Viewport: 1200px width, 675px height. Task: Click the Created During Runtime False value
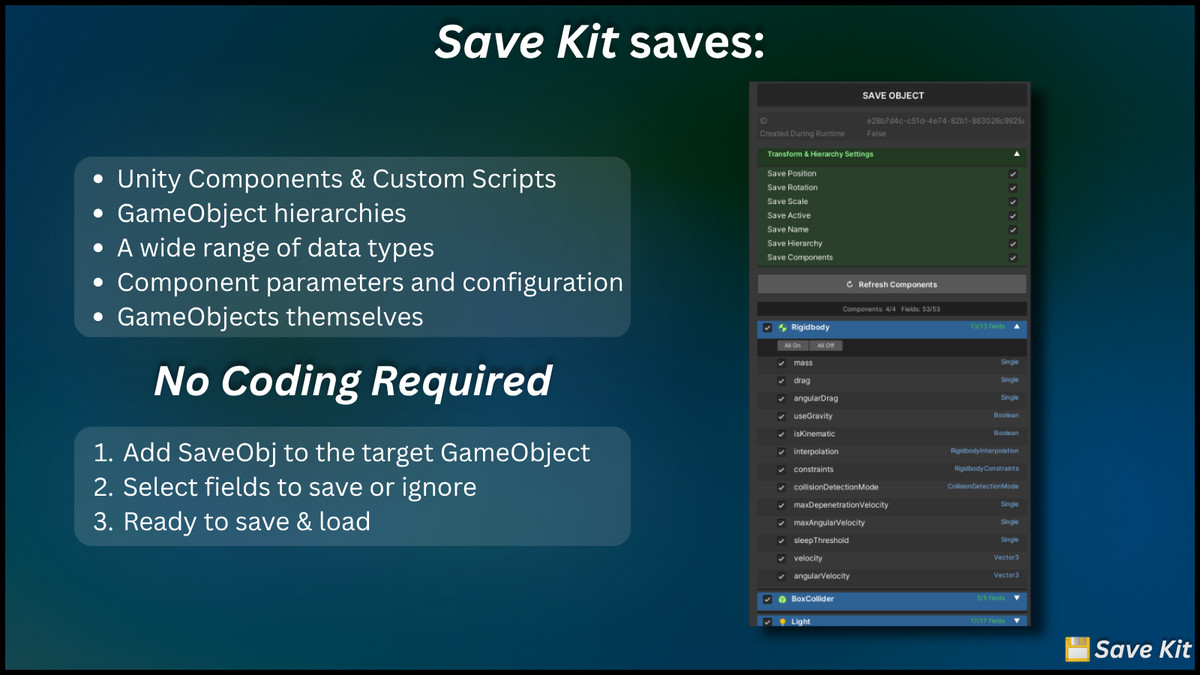click(x=876, y=133)
